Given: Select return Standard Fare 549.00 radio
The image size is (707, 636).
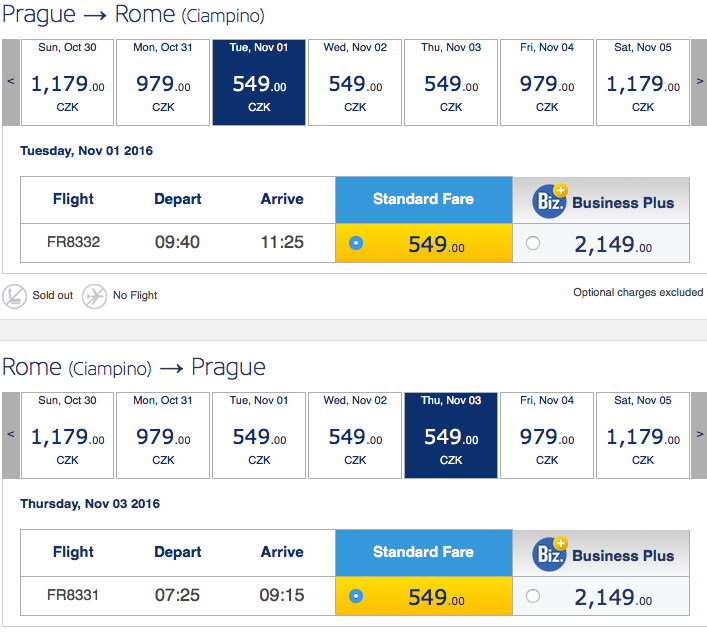Looking at the screenshot, I should click(x=356, y=596).
